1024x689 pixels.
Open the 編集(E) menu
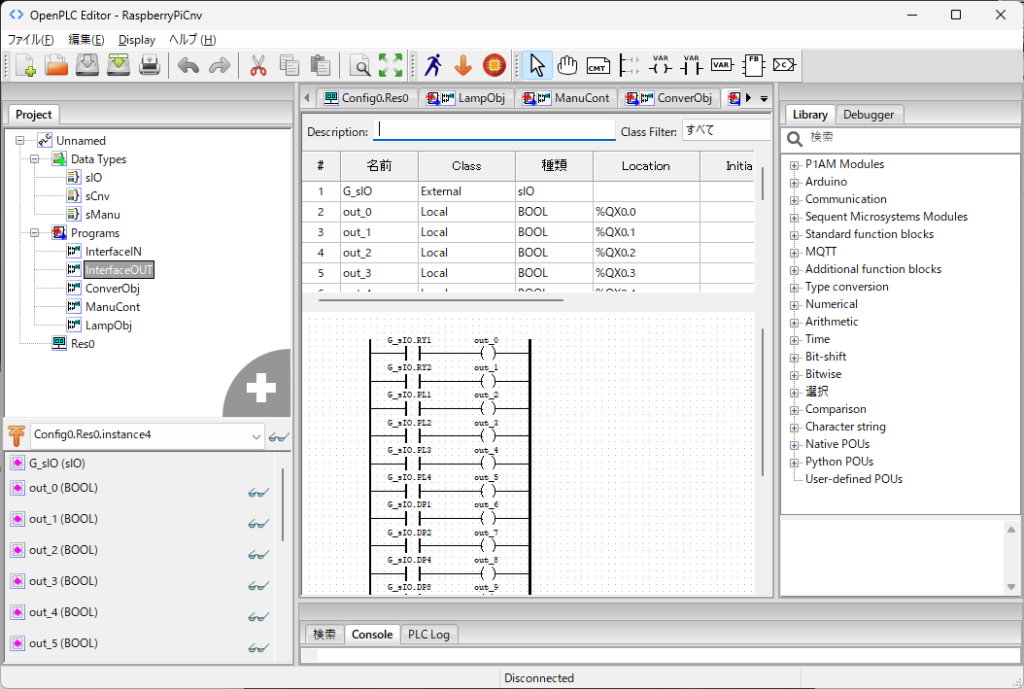[86, 40]
